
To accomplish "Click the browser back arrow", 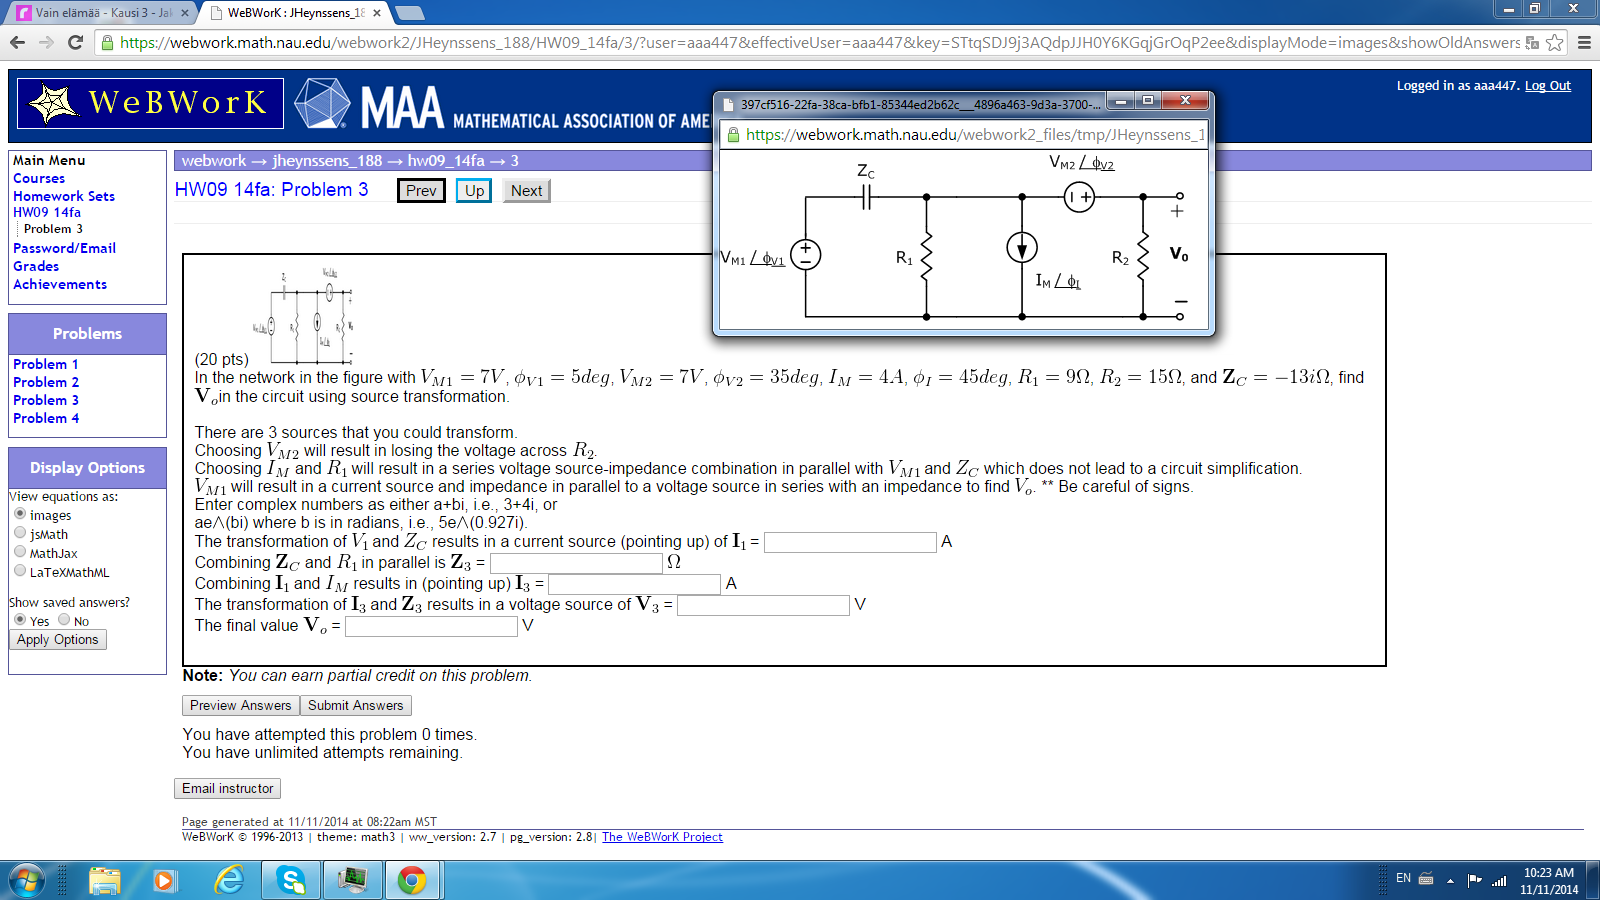I will [18, 43].
